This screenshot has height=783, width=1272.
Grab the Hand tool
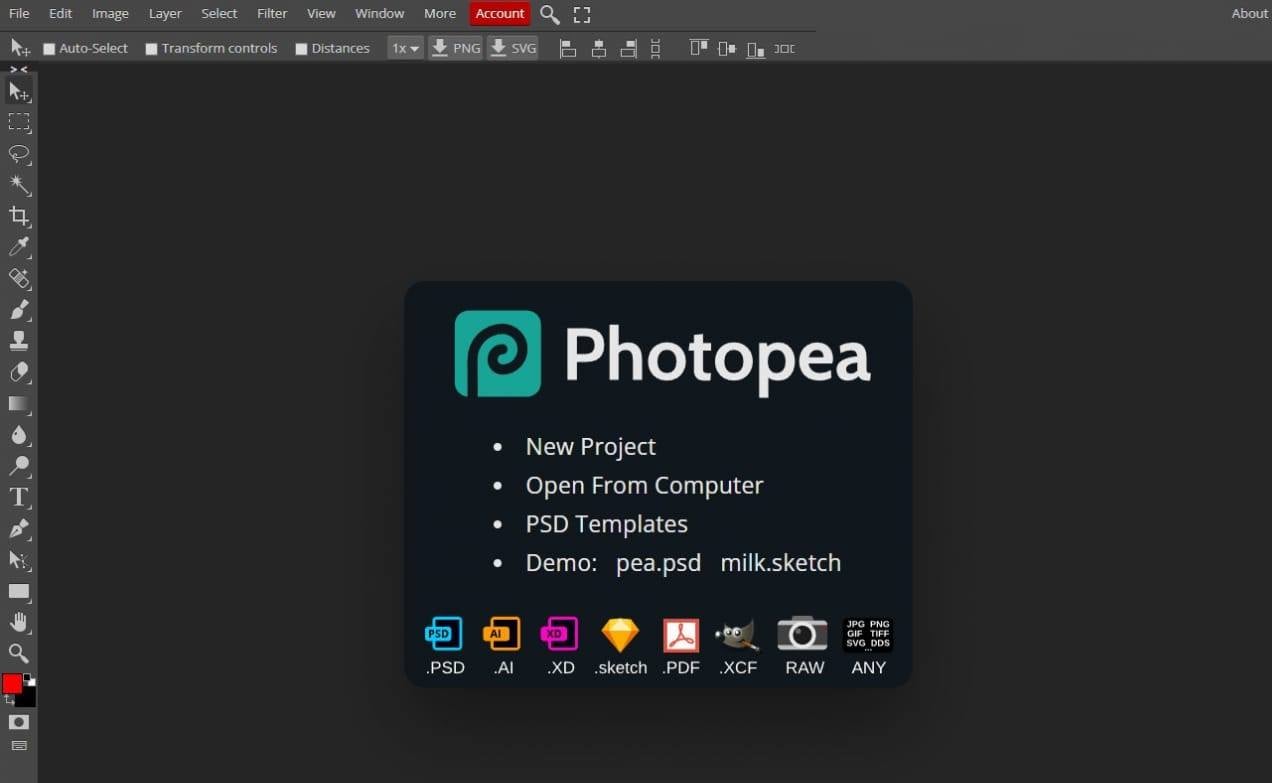point(19,622)
